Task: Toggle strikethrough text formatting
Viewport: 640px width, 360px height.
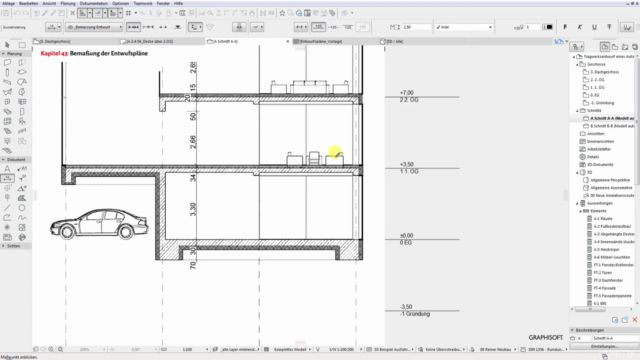Action: coord(609,27)
